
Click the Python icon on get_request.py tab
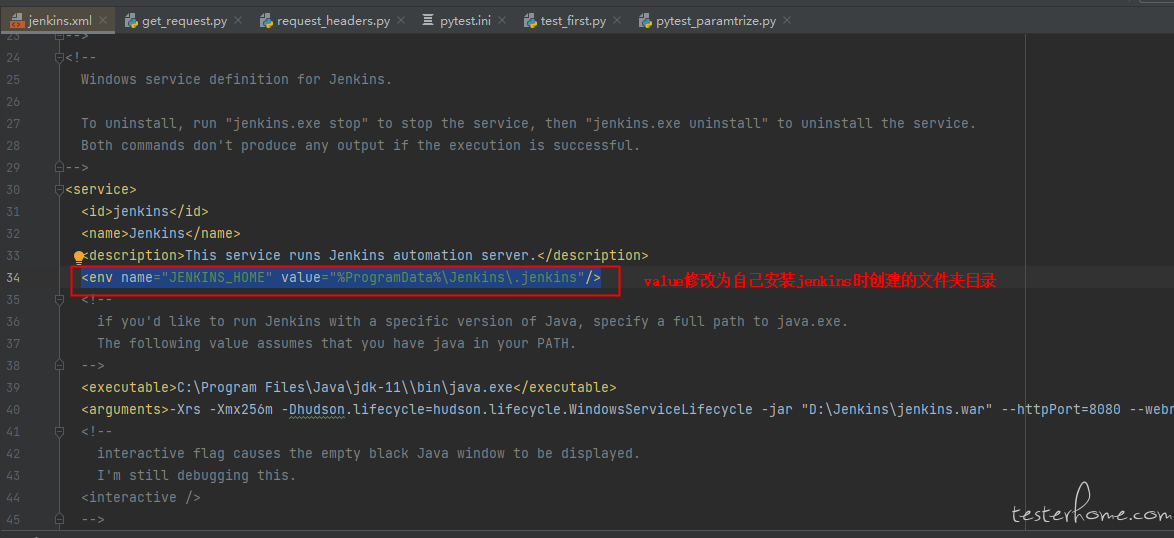(x=131, y=21)
